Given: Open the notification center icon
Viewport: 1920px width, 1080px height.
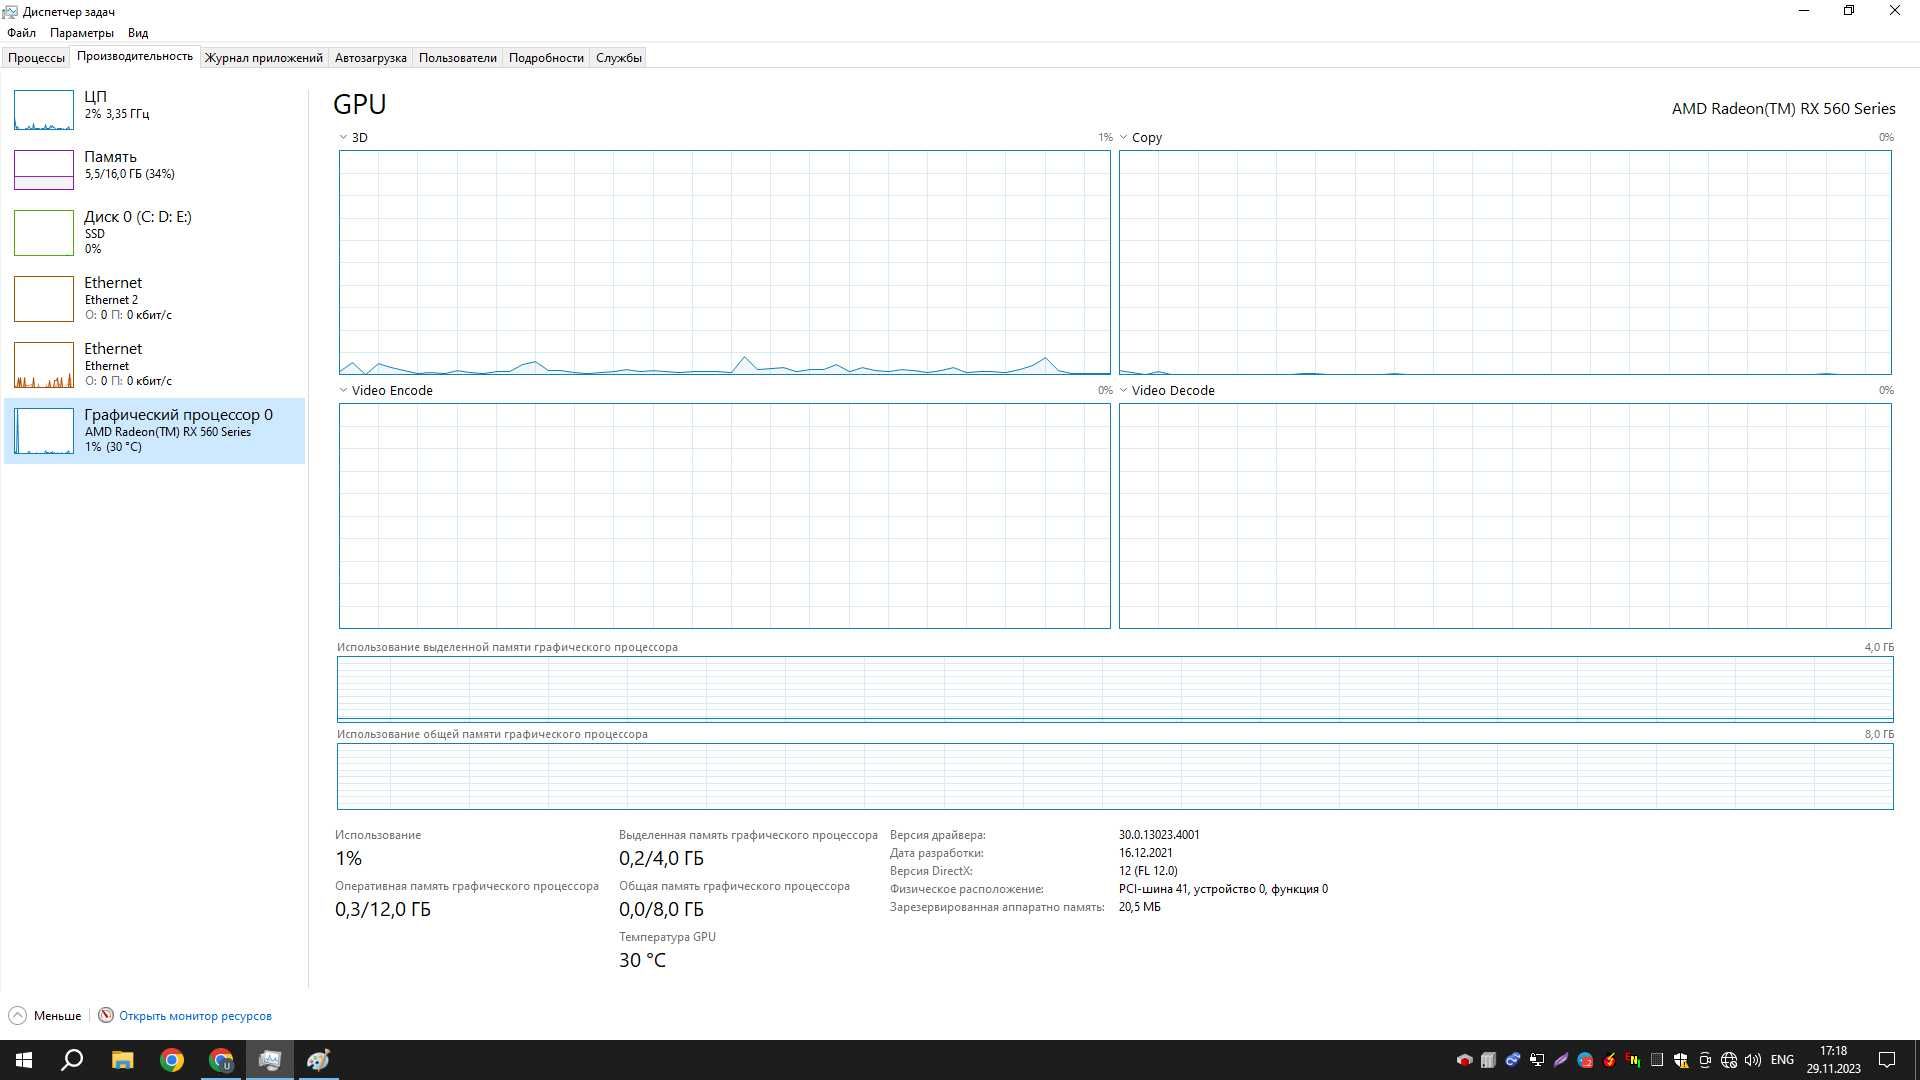Looking at the screenshot, I should (x=1887, y=1060).
